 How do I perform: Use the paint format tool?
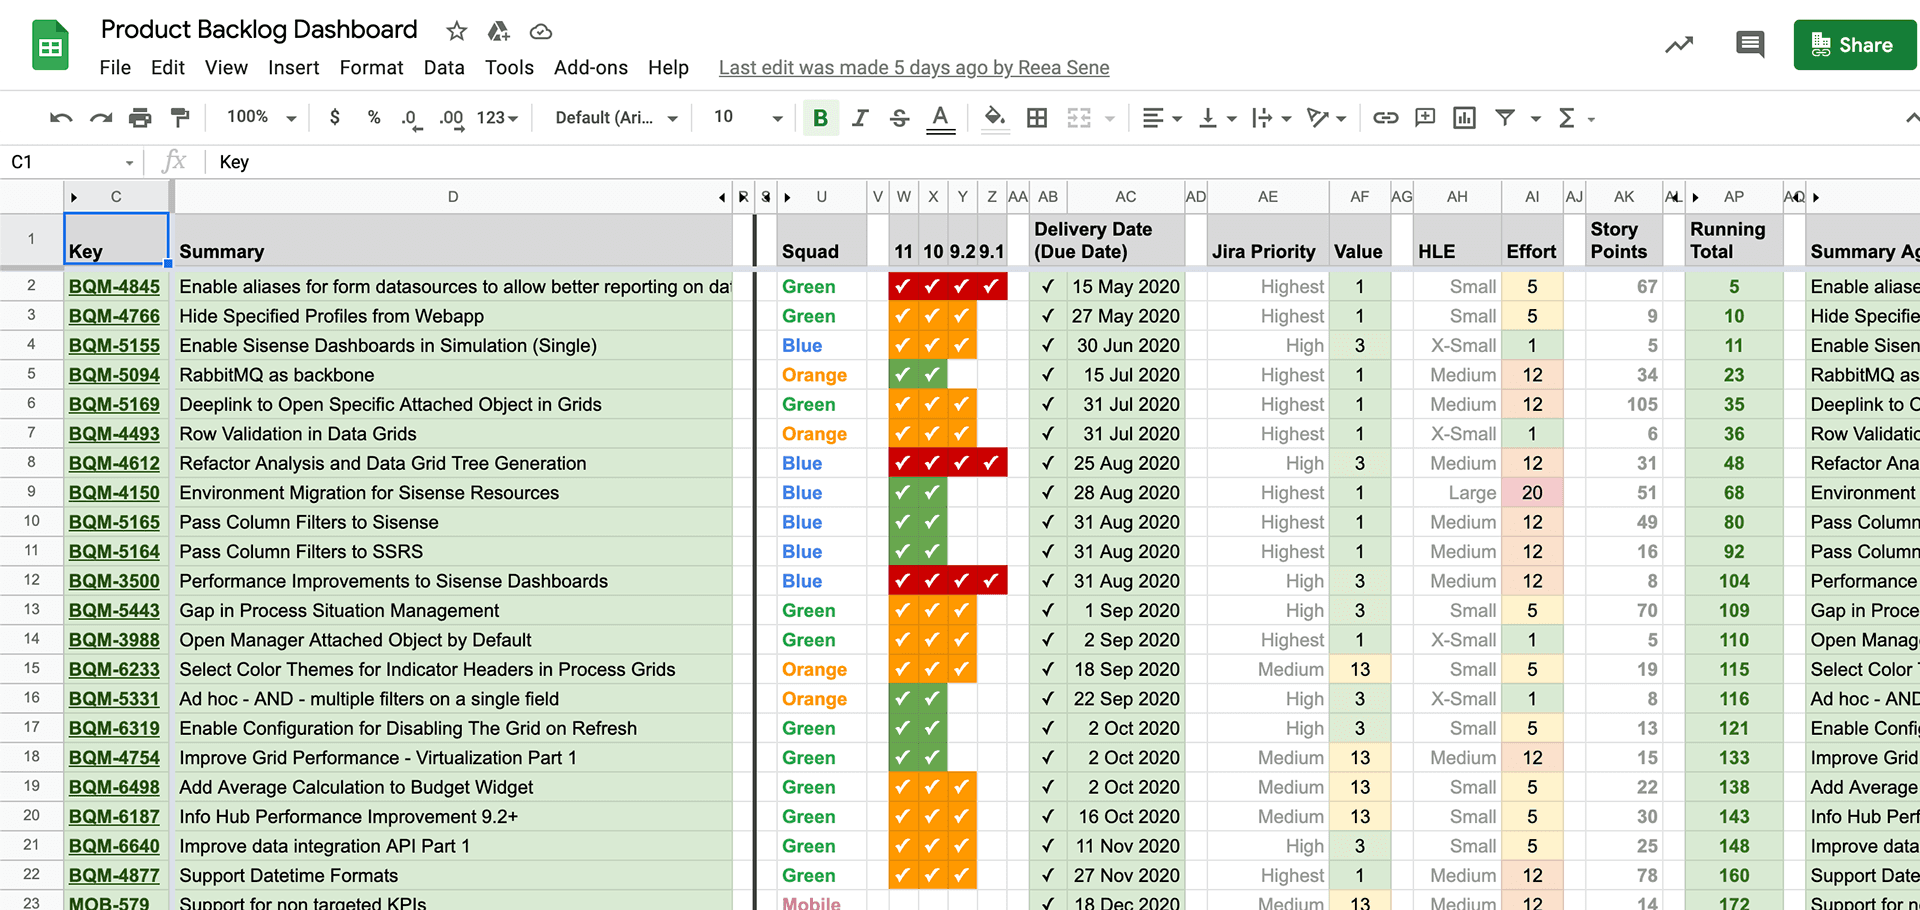(x=180, y=117)
